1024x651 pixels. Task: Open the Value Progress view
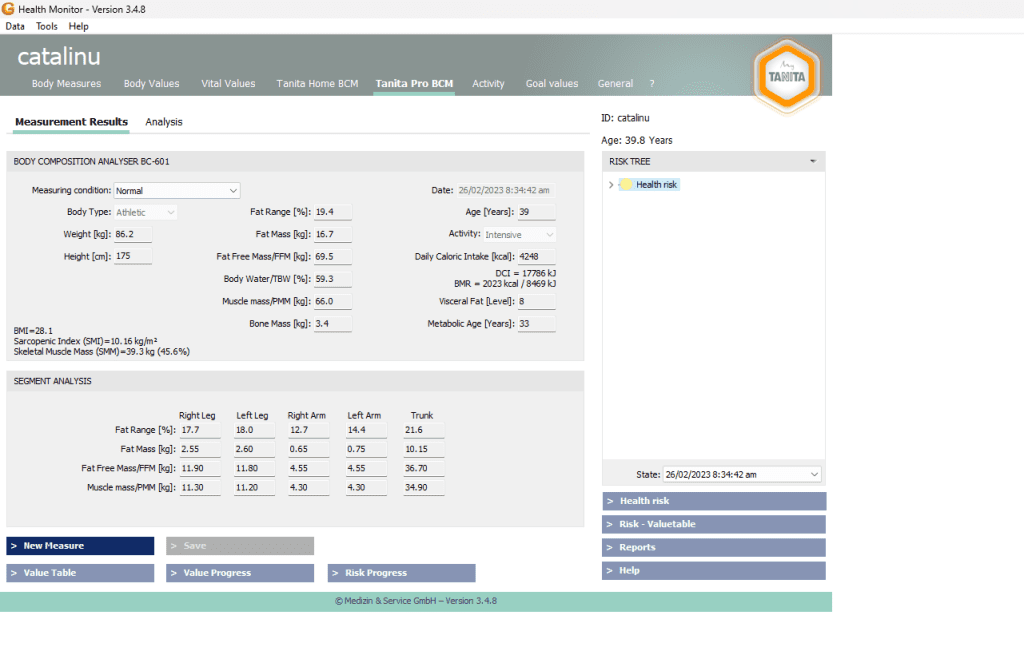(240, 573)
